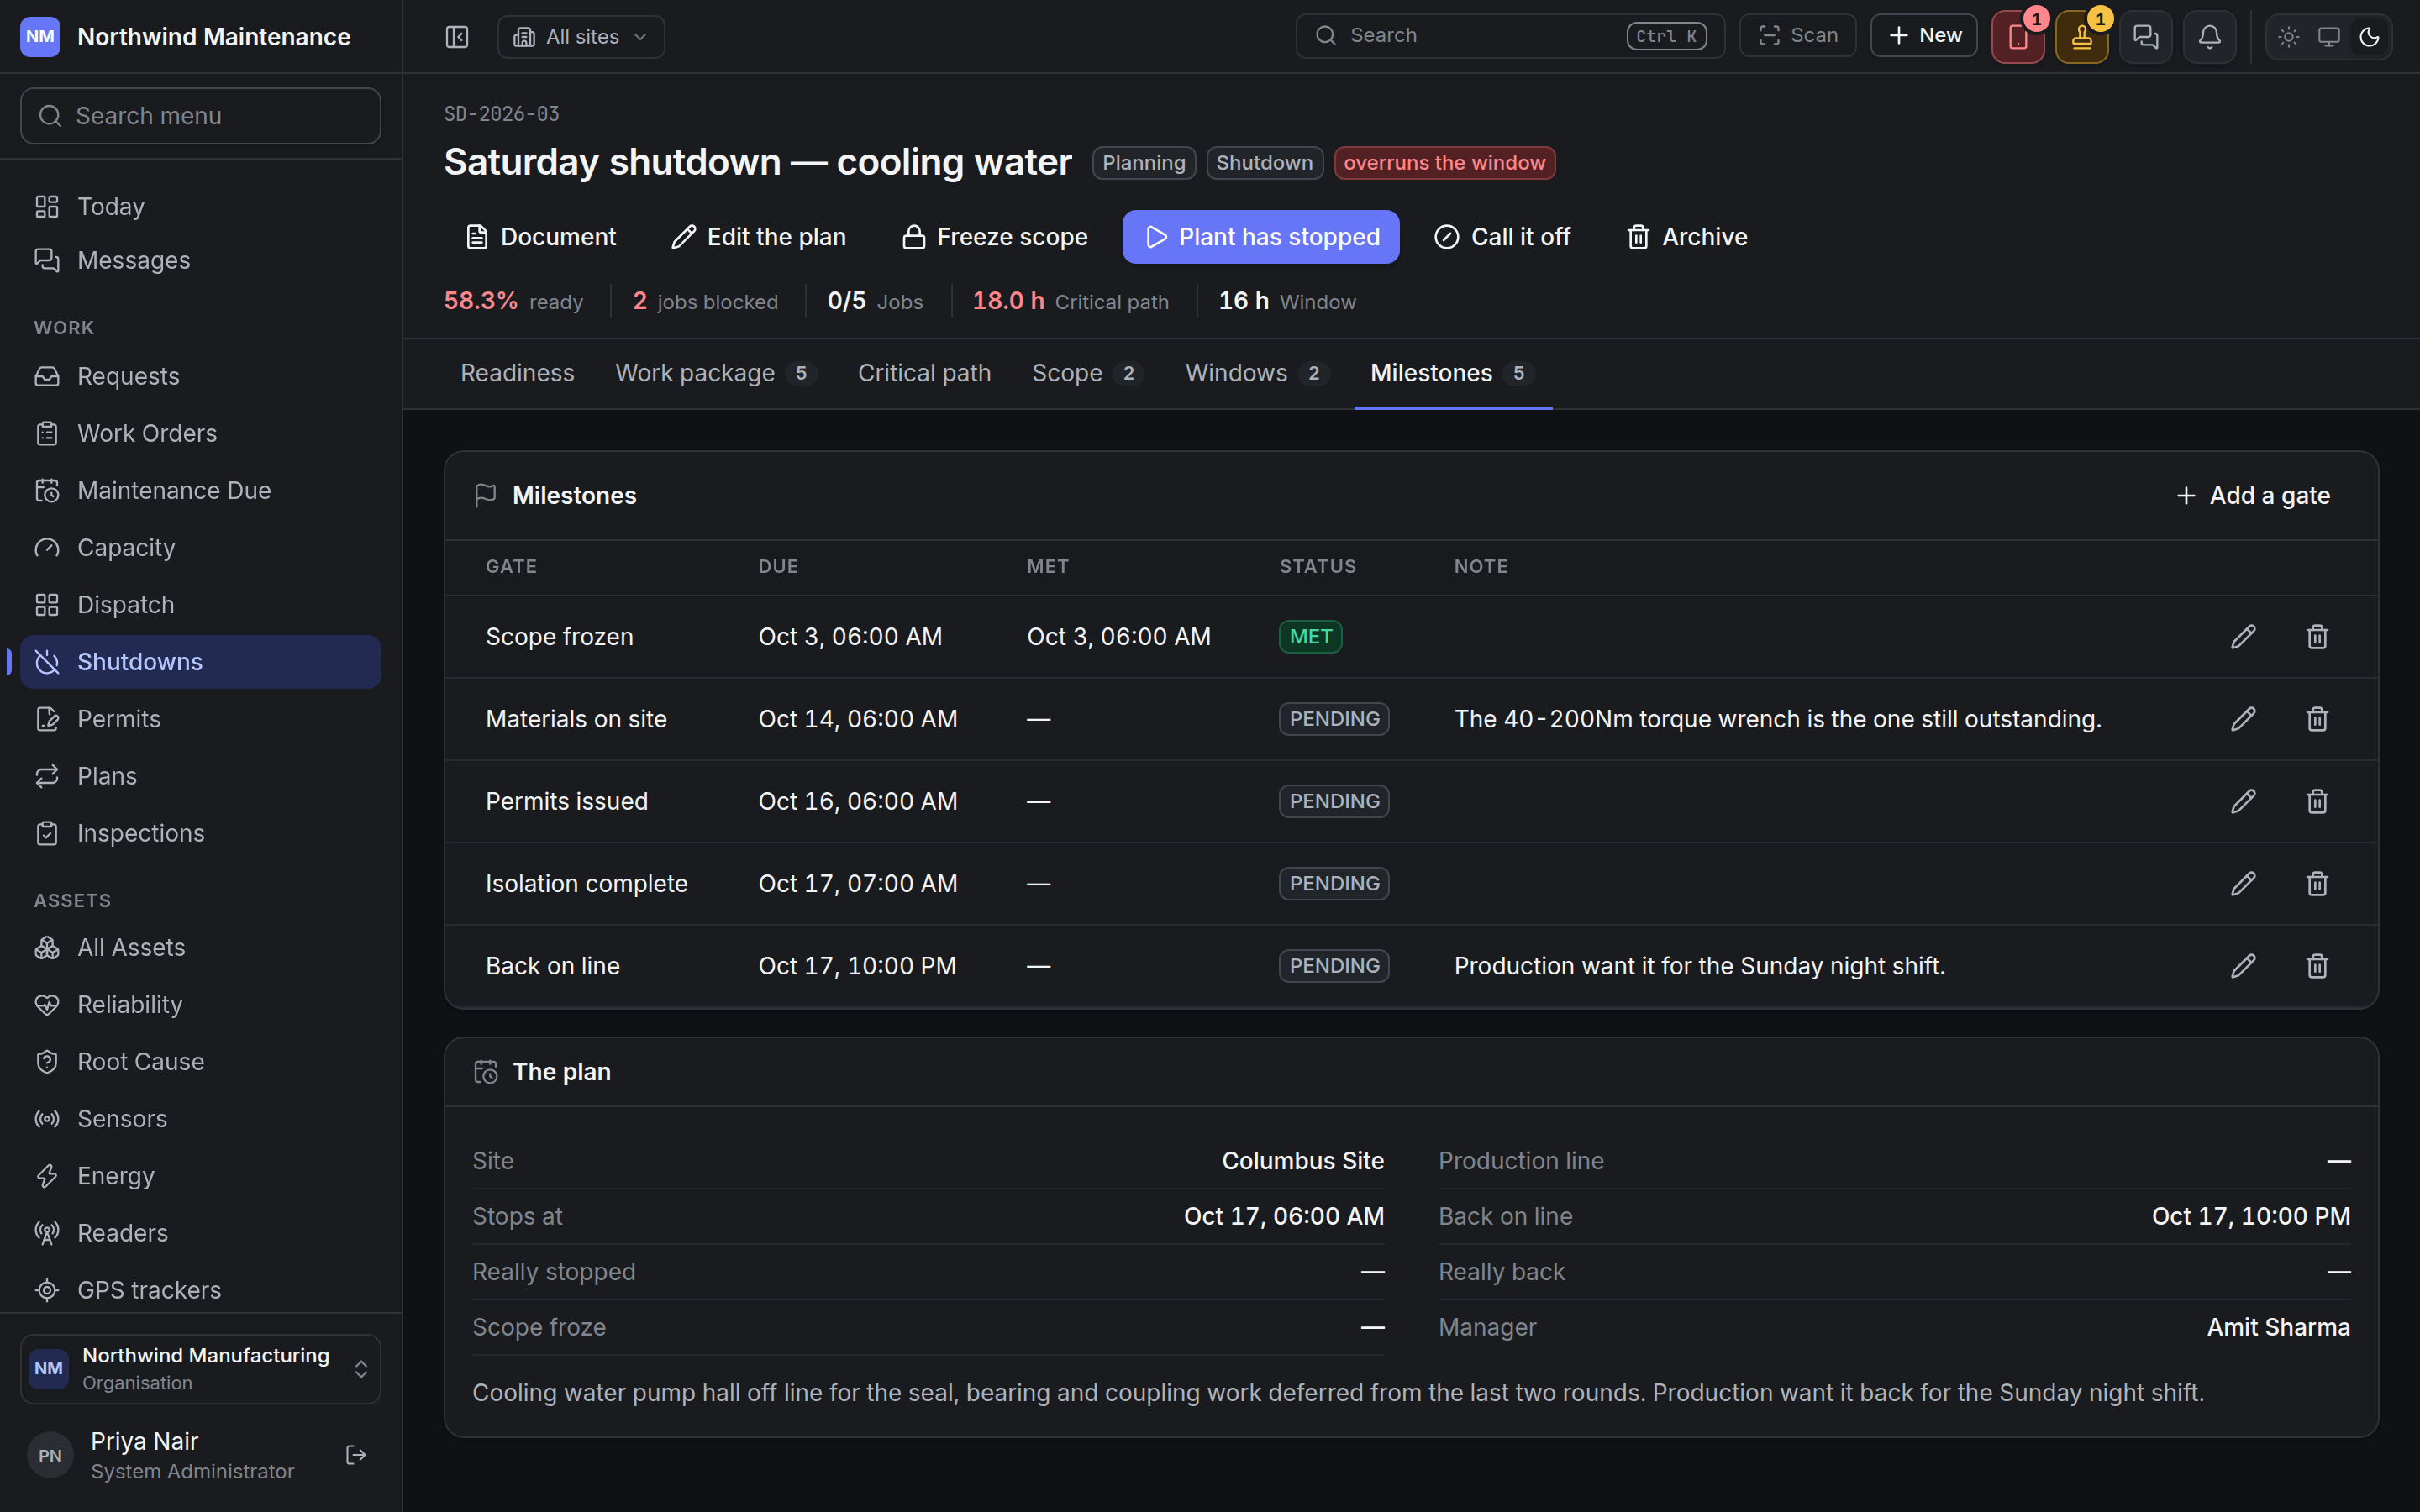This screenshot has height=1512, width=2420.
Task: Open the red alert icon with badge
Action: click(2018, 37)
